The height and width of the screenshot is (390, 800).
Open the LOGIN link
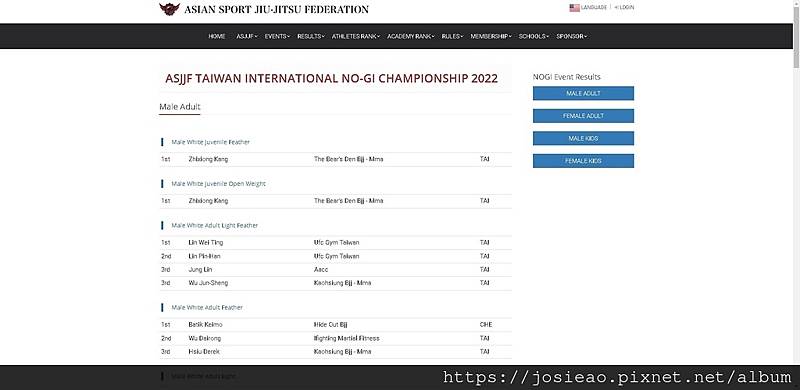tap(624, 8)
